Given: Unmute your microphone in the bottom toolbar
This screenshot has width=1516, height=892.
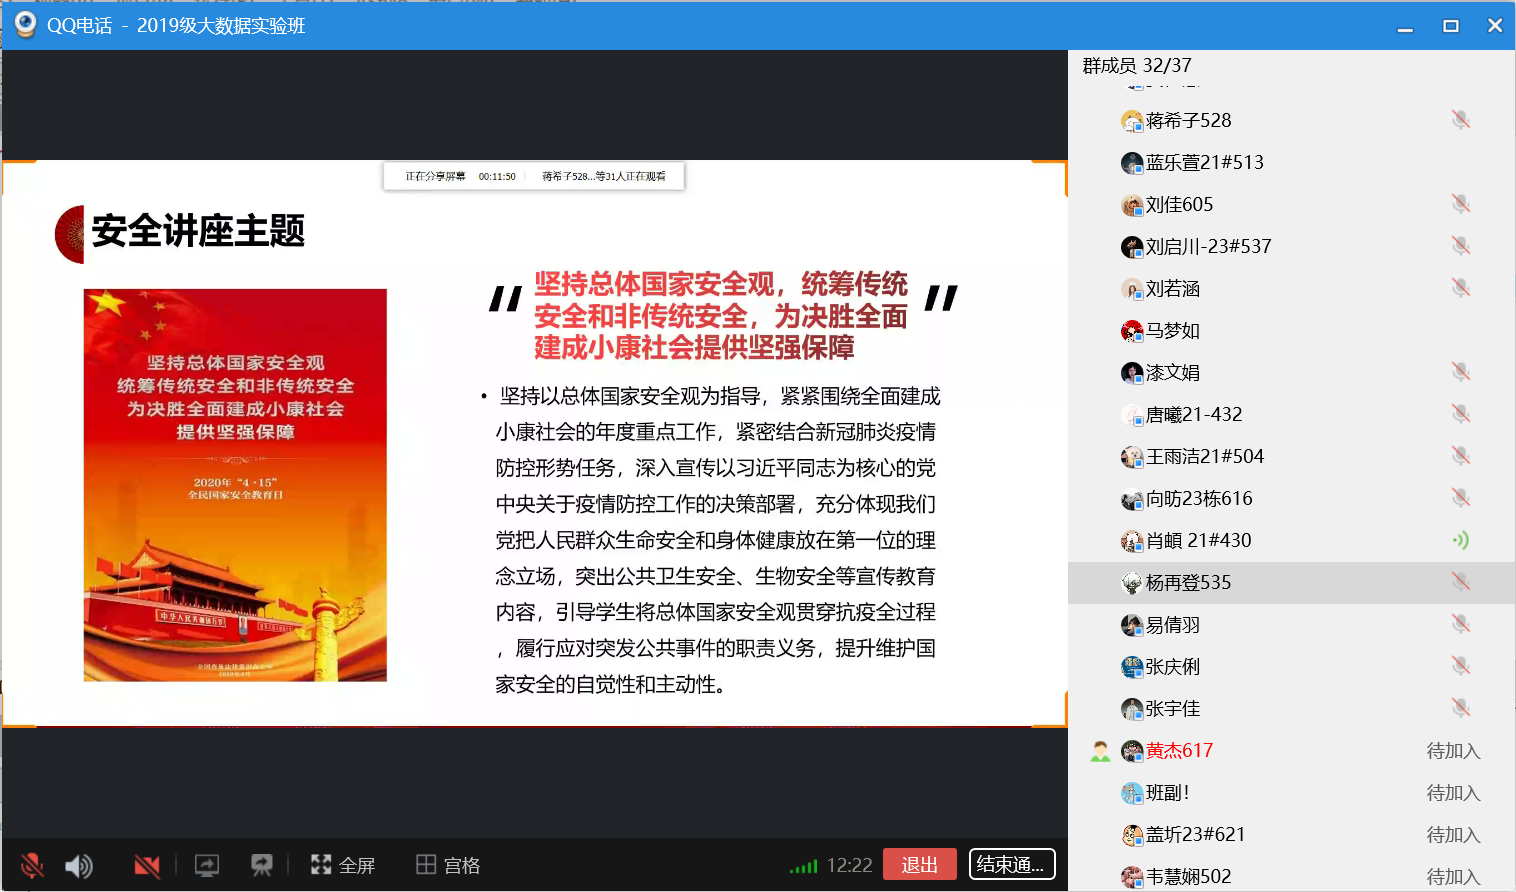Looking at the screenshot, I should tap(32, 865).
